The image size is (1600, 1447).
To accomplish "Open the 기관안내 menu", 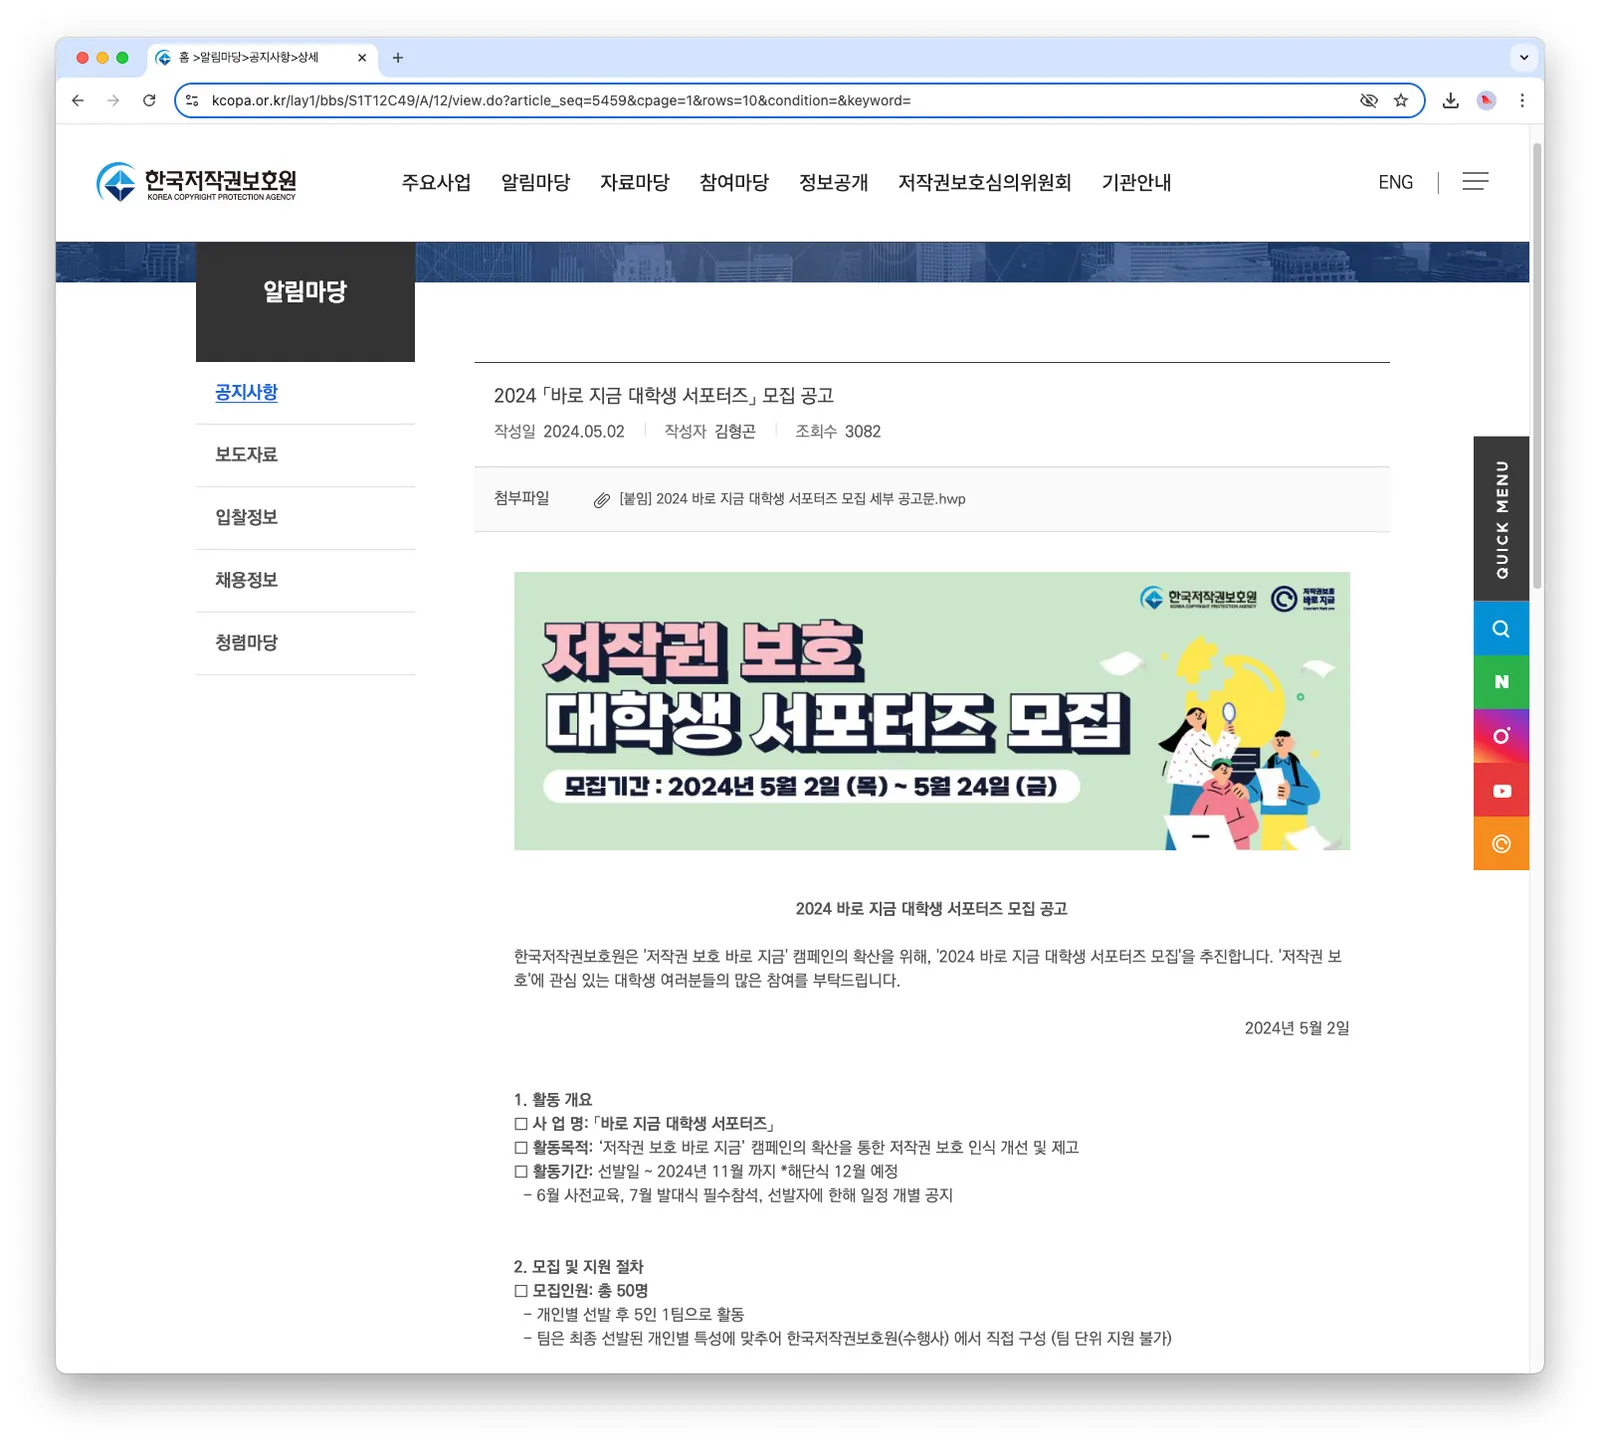I will coord(1137,182).
